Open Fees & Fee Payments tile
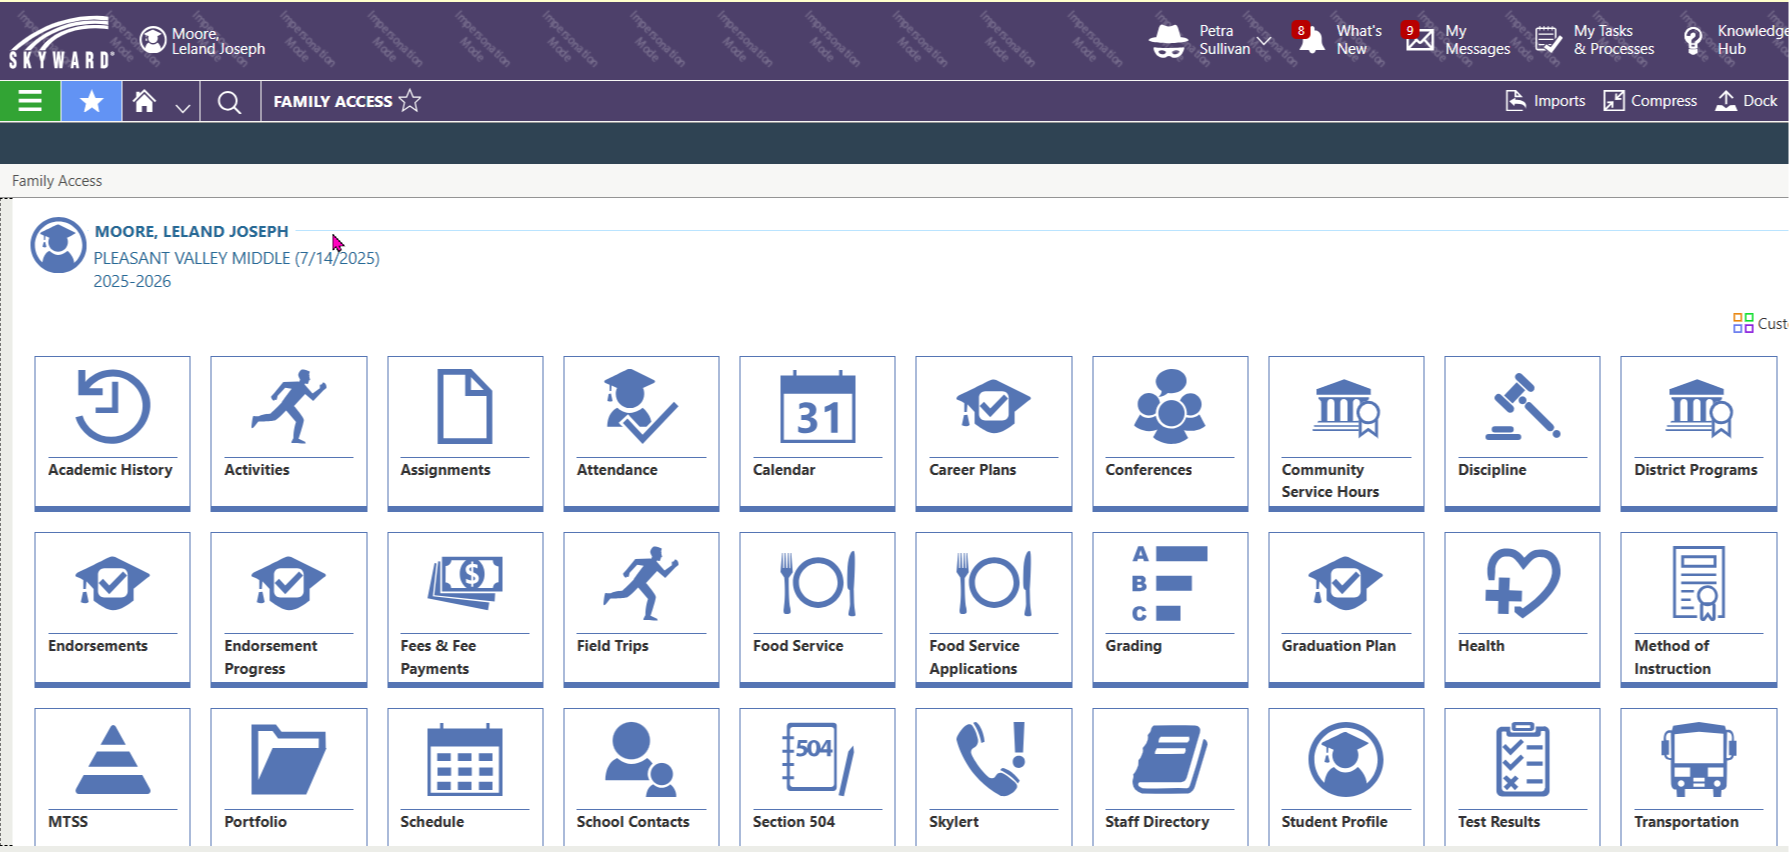The width and height of the screenshot is (1789, 852). [x=465, y=609]
